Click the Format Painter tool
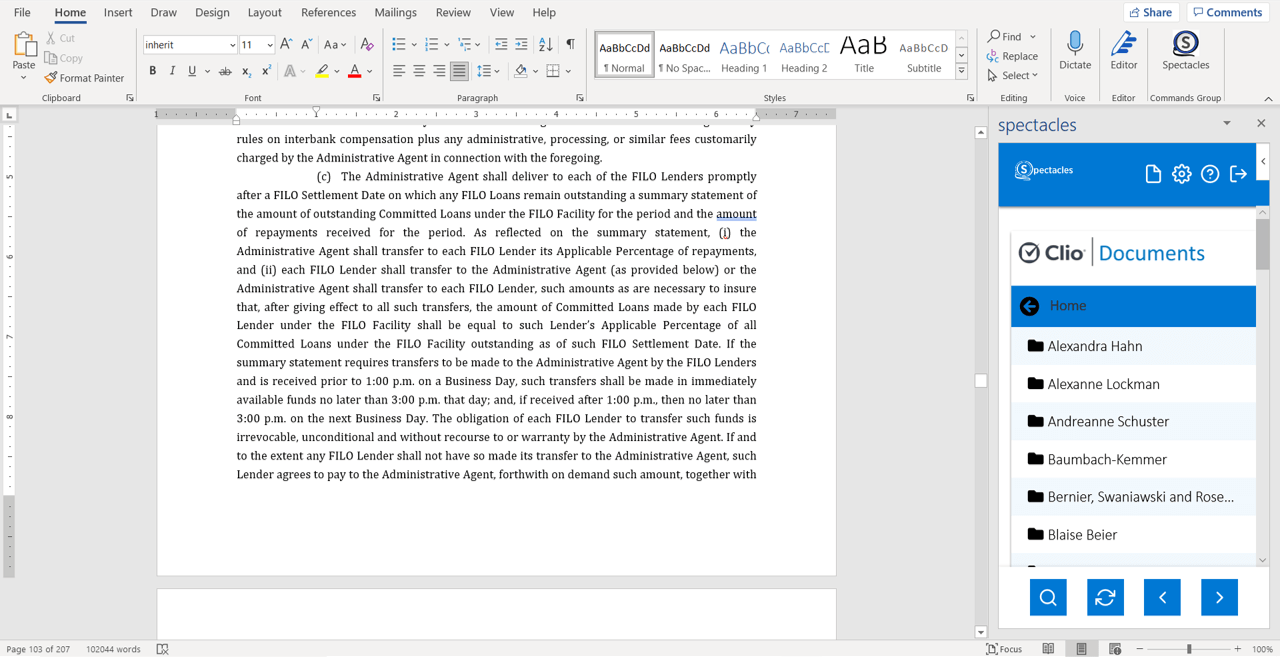The height and width of the screenshot is (657, 1280). (x=84, y=78)
